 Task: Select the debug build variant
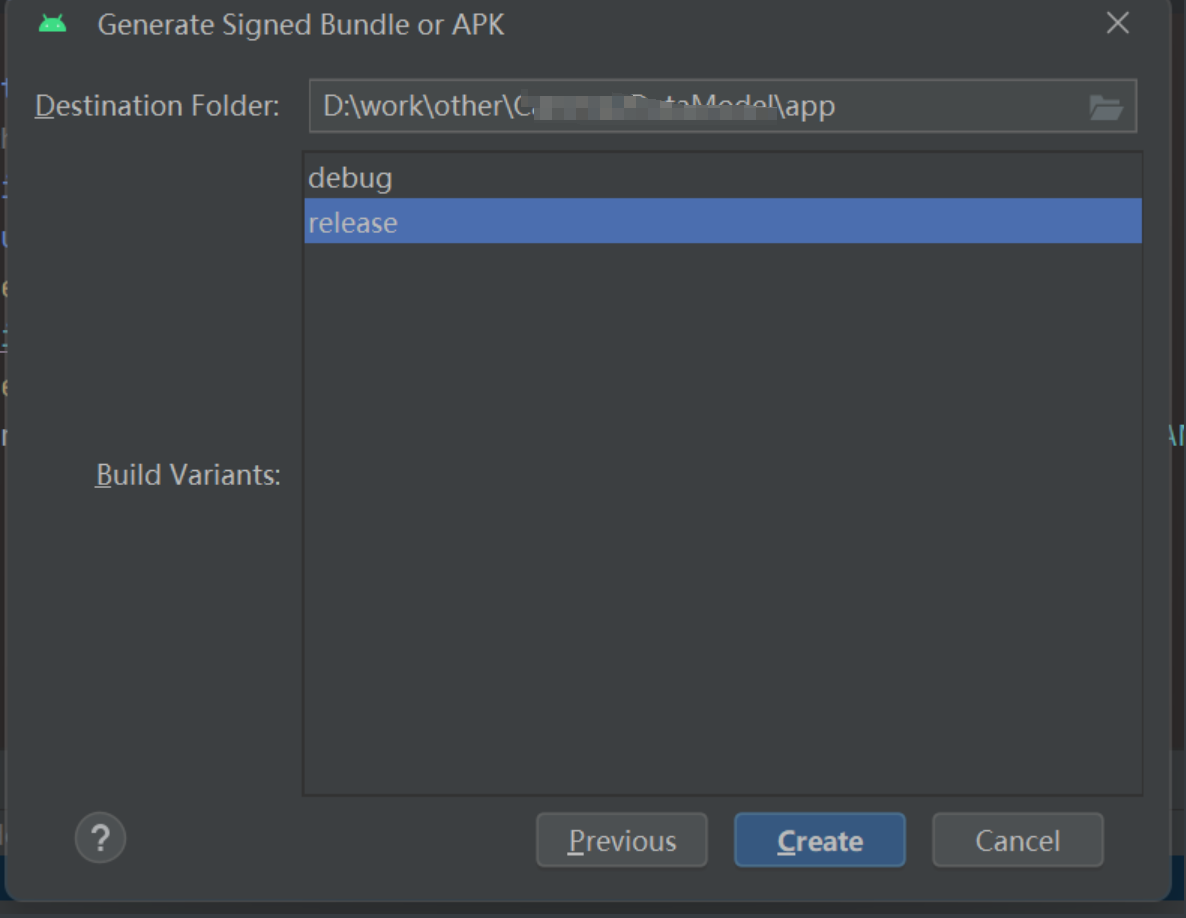350,178
